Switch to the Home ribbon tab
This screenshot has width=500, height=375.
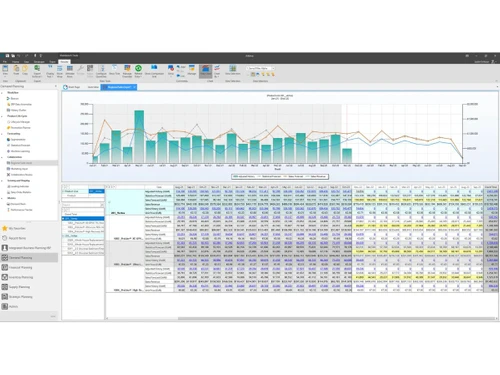pyautogui.click(x=15, y=62)
